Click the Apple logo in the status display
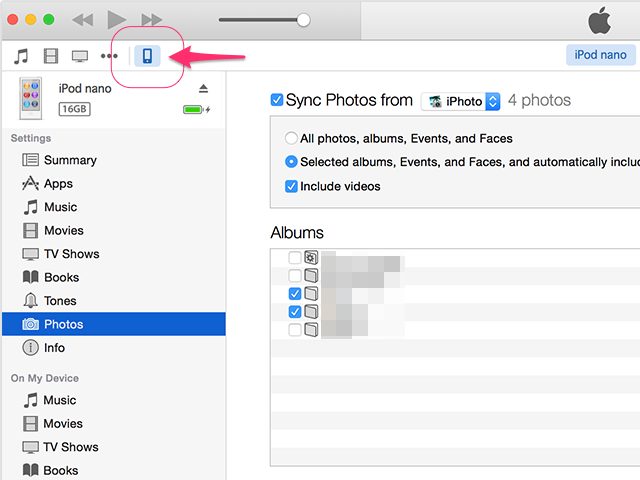 click(x=600, y=20)
